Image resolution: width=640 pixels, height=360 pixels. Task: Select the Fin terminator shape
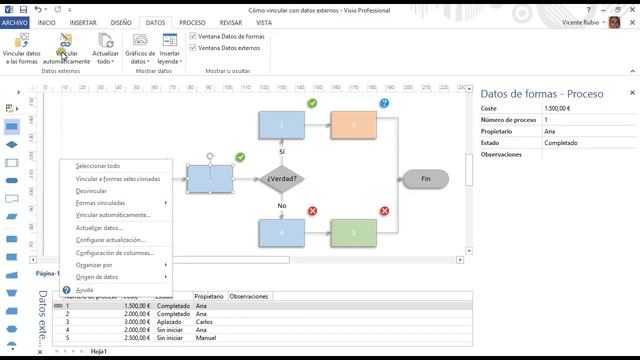(x=425, y=179)
